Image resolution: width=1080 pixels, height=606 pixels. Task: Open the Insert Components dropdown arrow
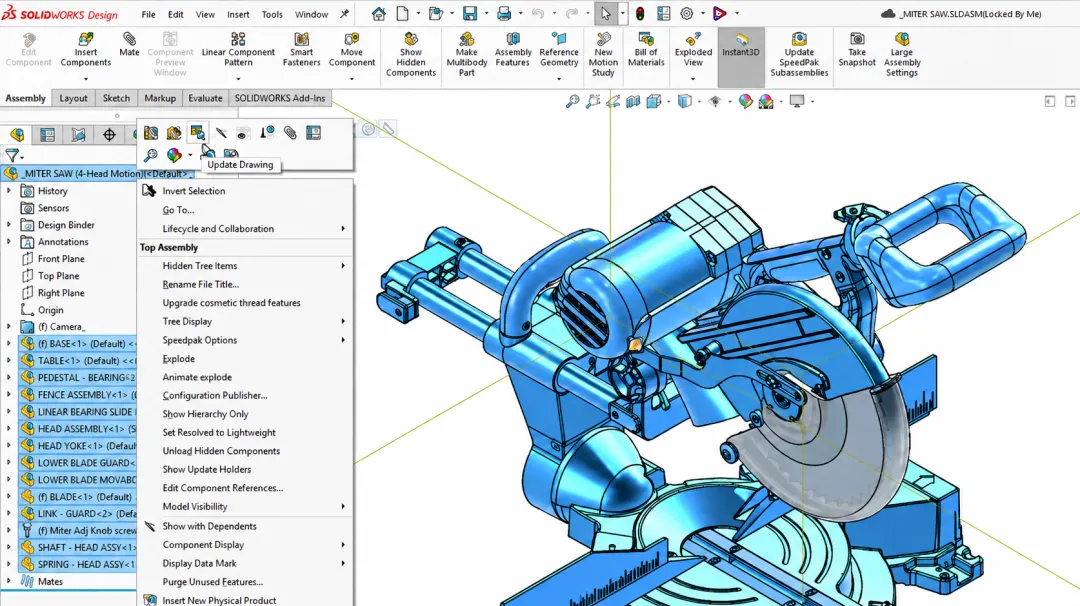pyautogui.click(x=85, y=79)
